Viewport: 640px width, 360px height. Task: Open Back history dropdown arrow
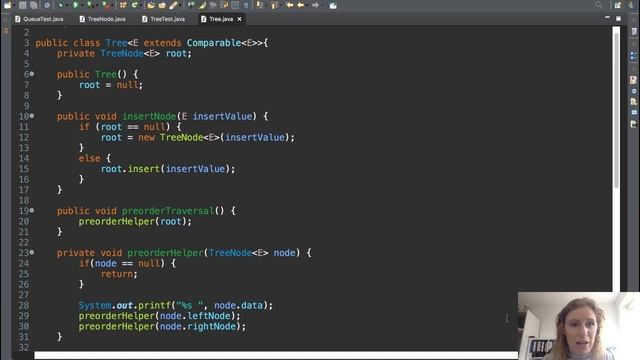point(307,5)
